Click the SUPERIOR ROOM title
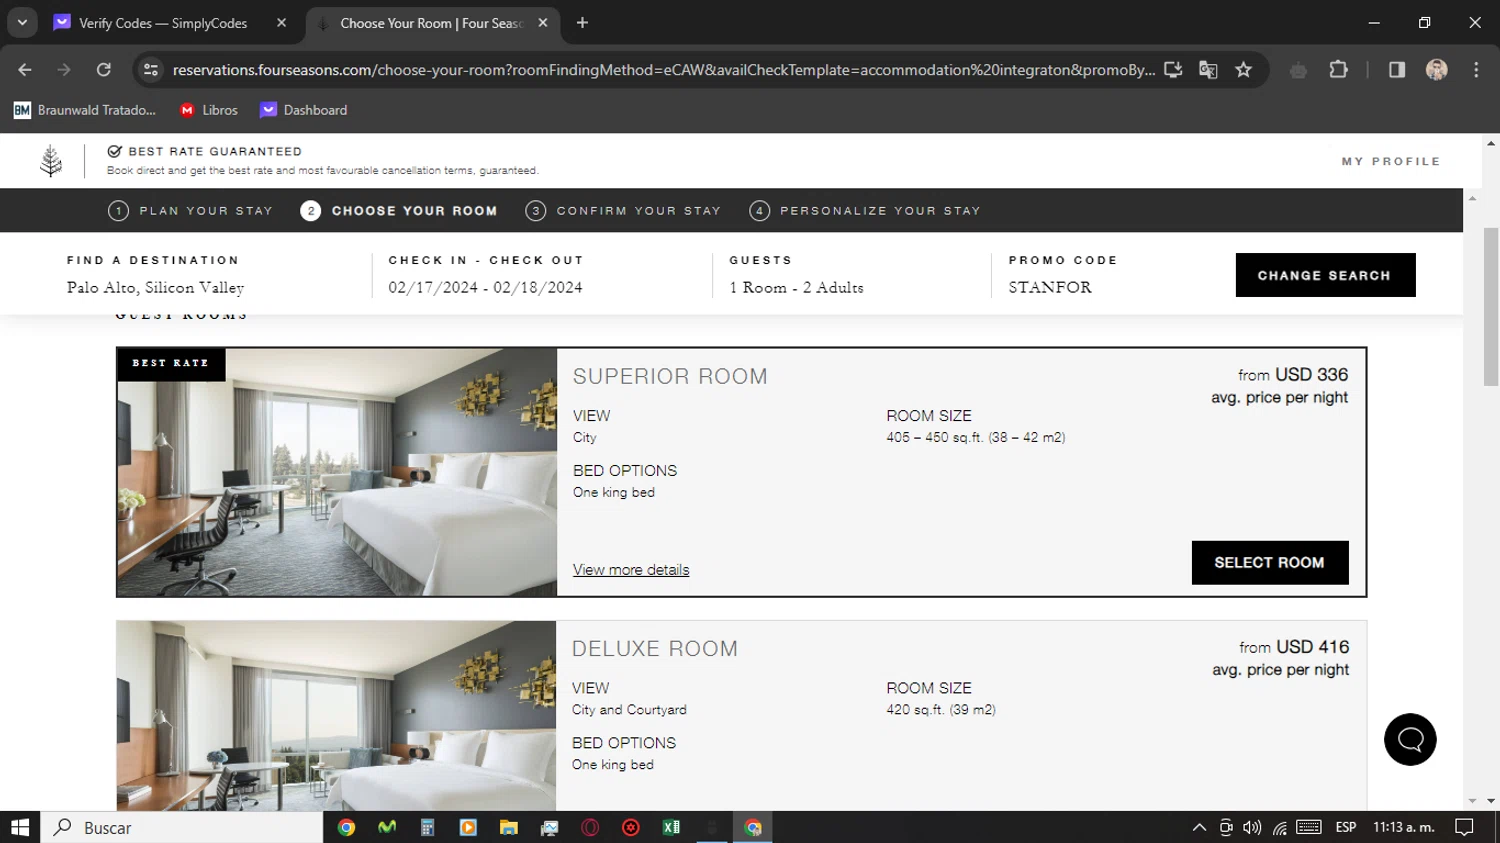The height and width of the screenshot is (843, 1500). coord(670,377)
